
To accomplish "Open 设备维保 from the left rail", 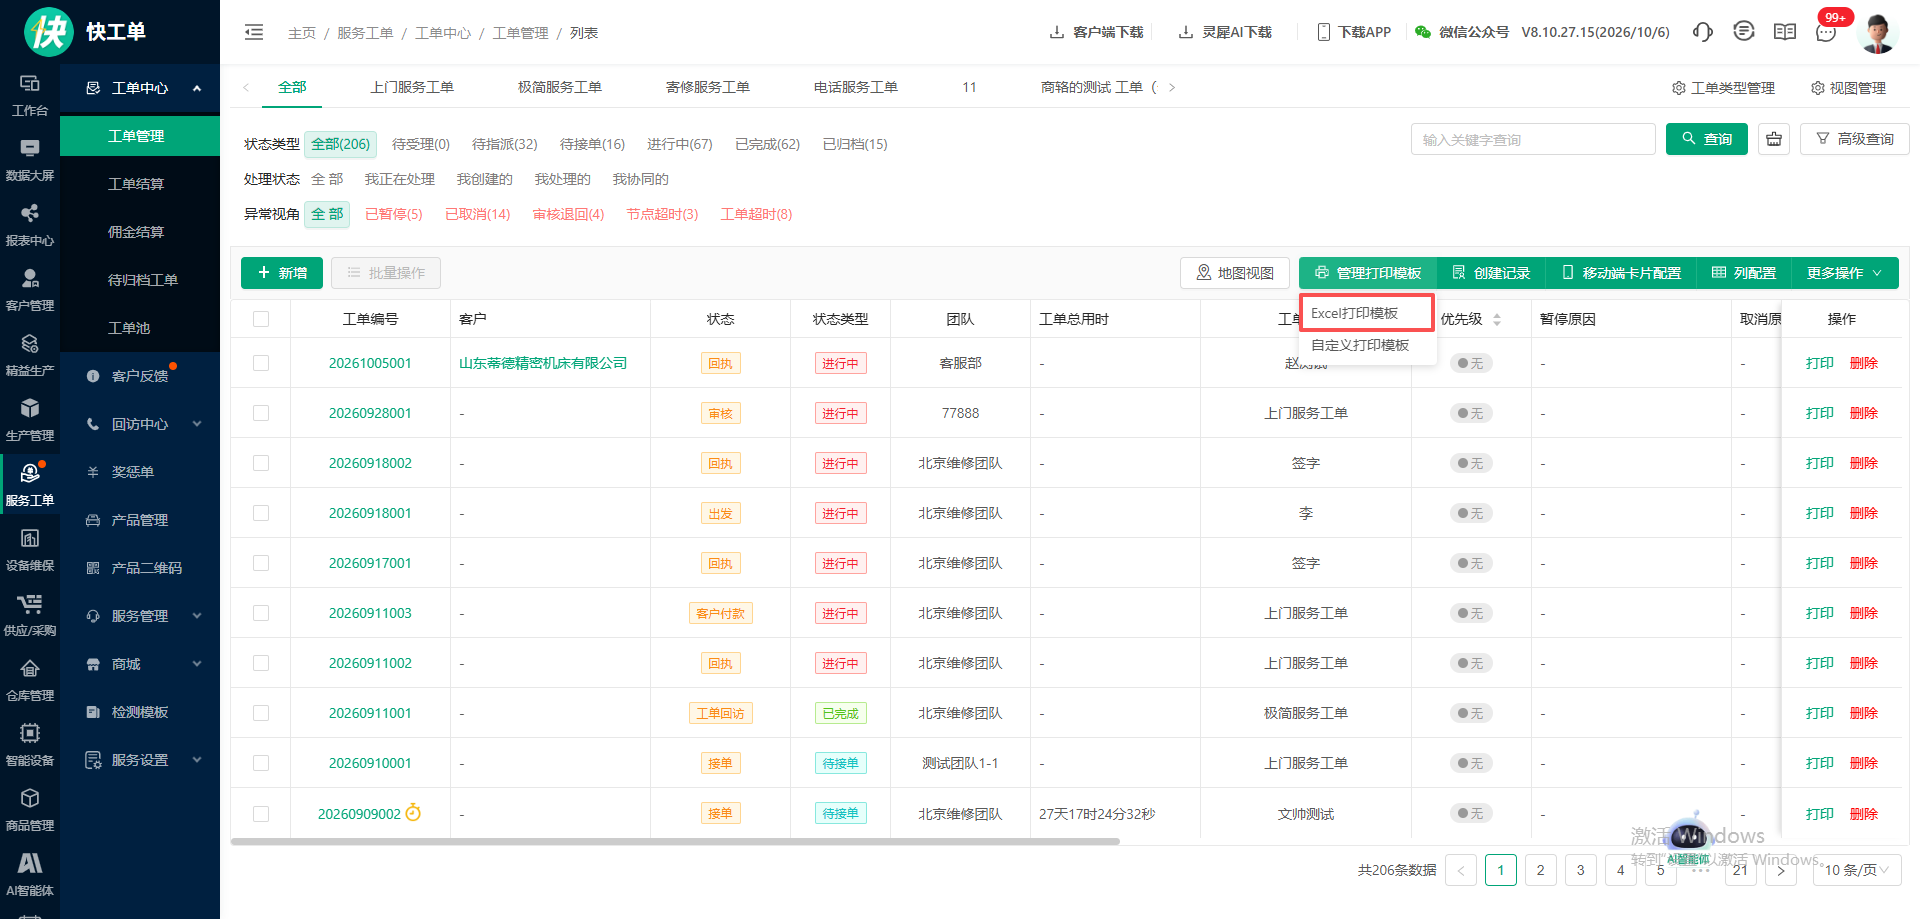I will point(30,550).
